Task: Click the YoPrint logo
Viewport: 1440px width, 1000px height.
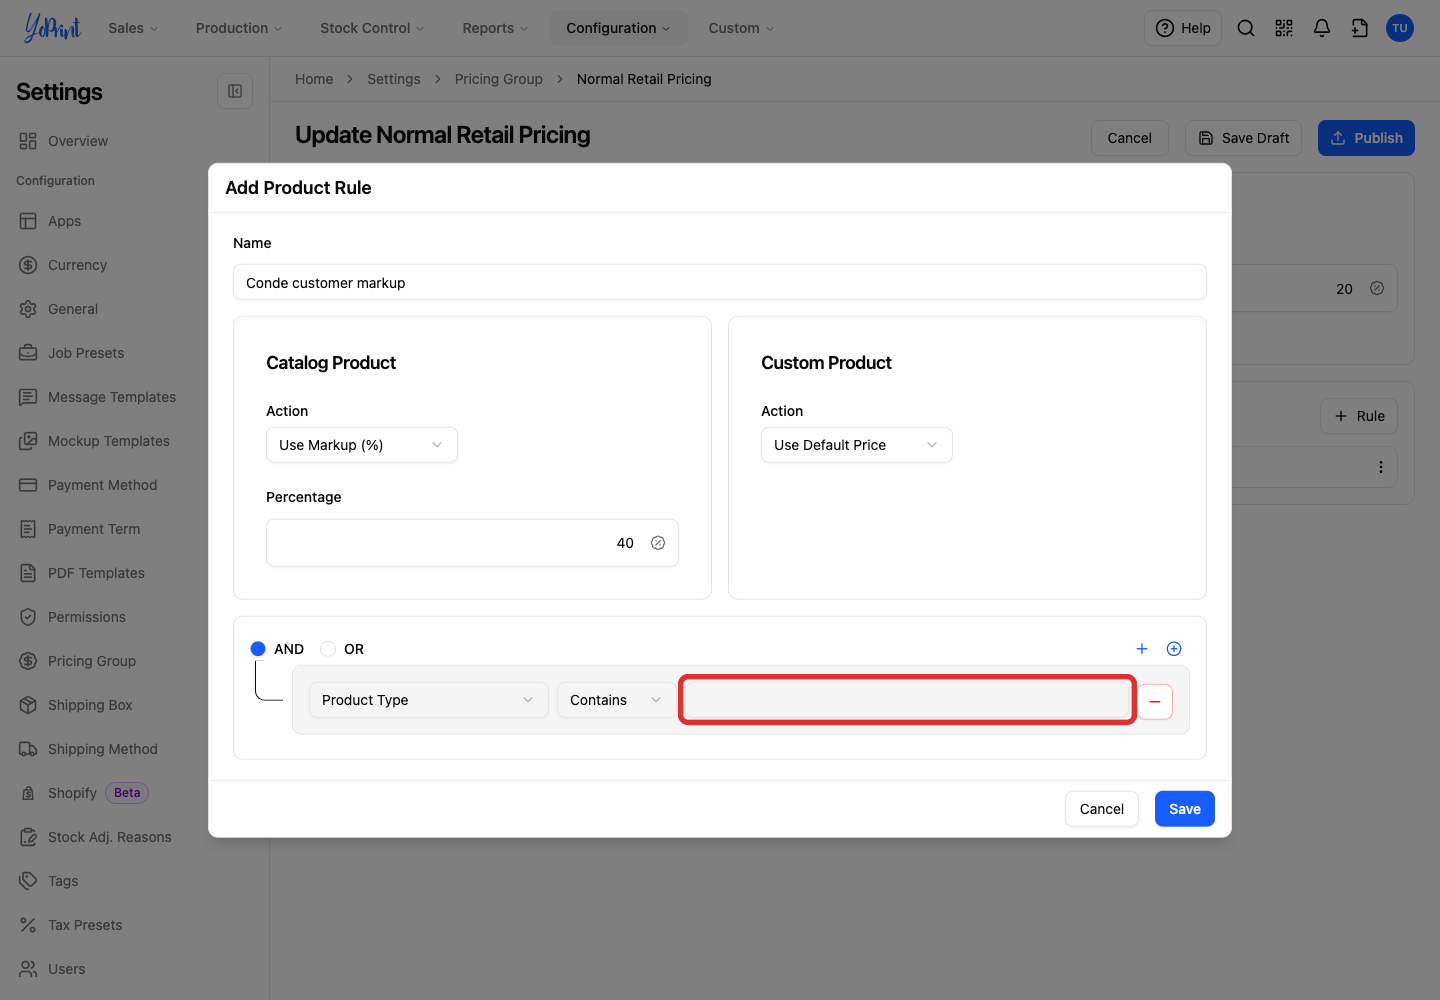Action: point(52,28)
